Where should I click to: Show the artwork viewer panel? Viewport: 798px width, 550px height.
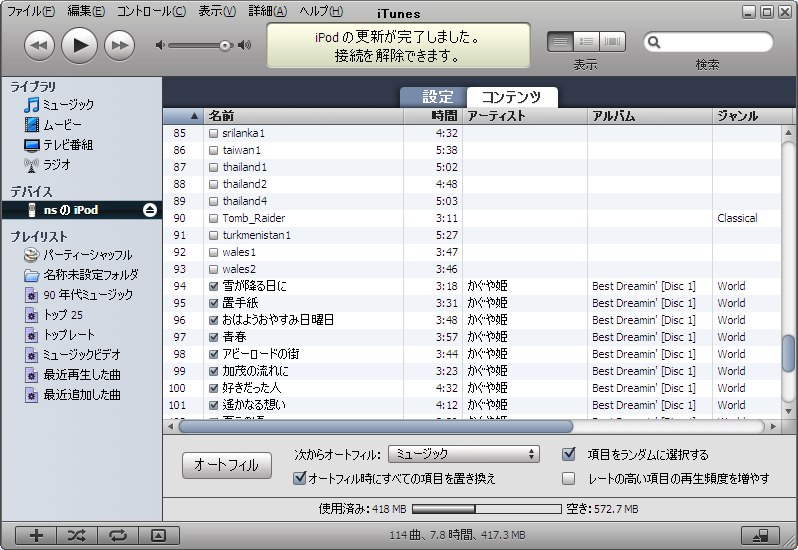tap(158, 535)
